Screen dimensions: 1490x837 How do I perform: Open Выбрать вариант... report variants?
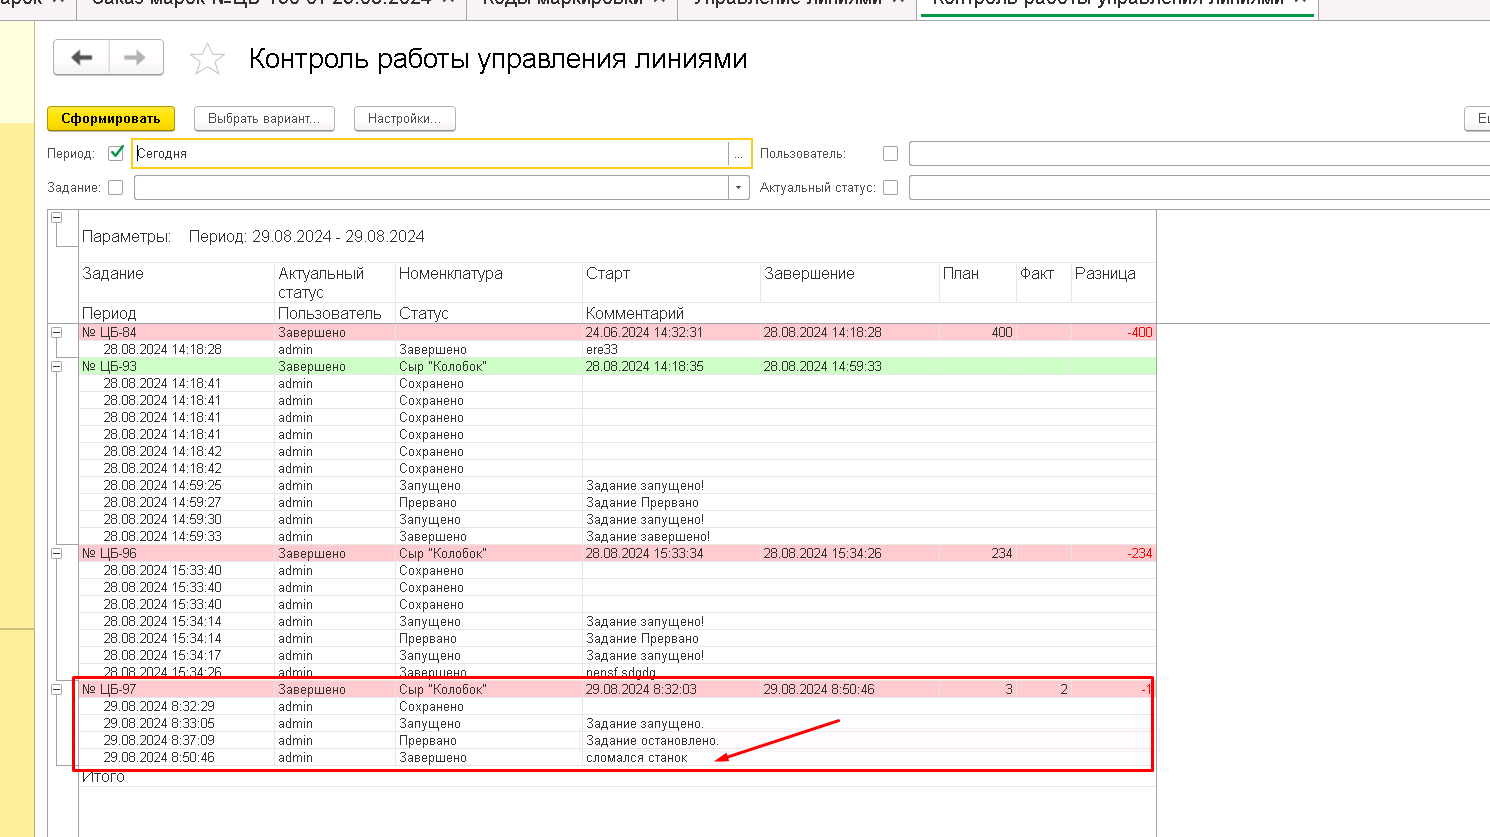pyautogui.click(x=264, y=118)
